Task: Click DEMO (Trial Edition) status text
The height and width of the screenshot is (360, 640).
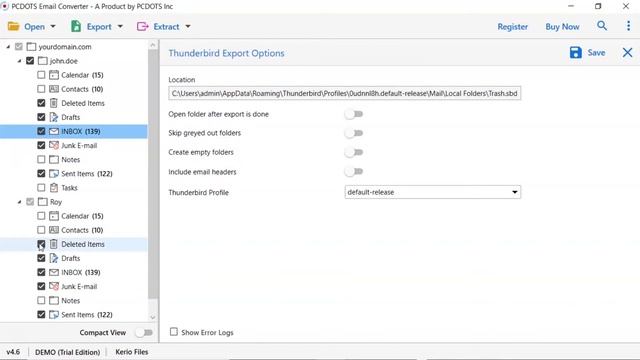Action: tap(67, 352)
